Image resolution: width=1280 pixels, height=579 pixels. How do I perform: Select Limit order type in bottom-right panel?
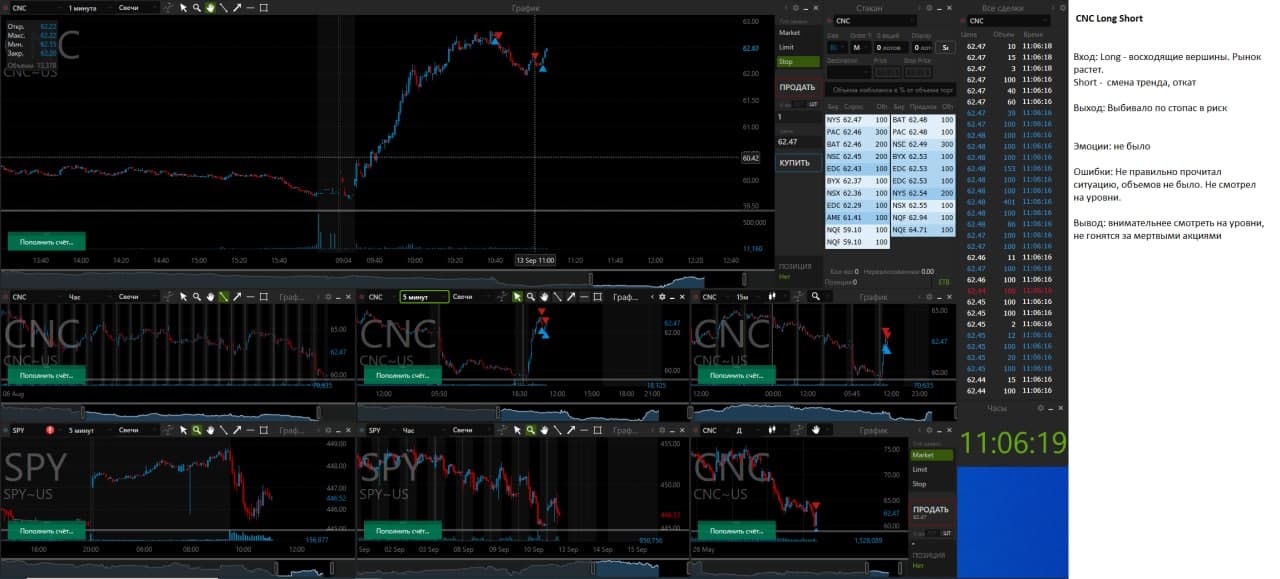pyautogui.click(x=931, y=469)
